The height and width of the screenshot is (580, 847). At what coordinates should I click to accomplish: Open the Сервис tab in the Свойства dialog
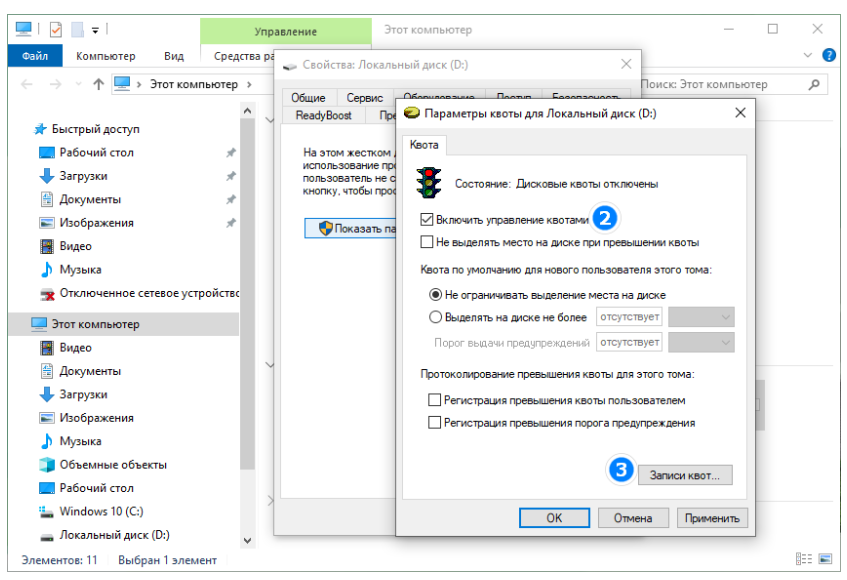[x=365, y=98]
